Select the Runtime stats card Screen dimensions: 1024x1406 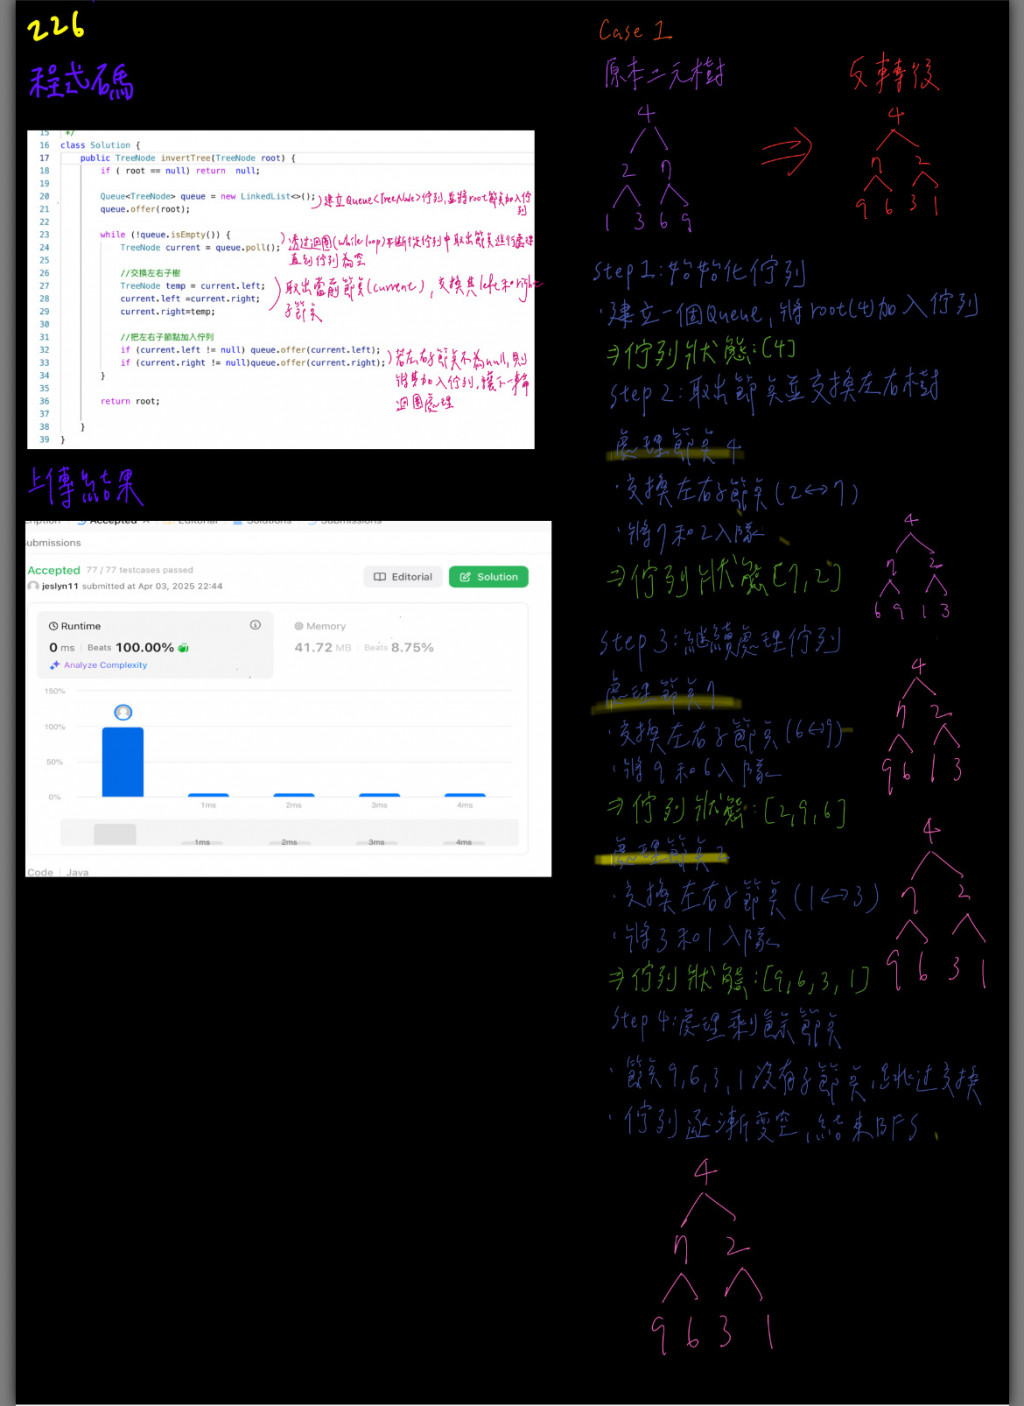155,645
